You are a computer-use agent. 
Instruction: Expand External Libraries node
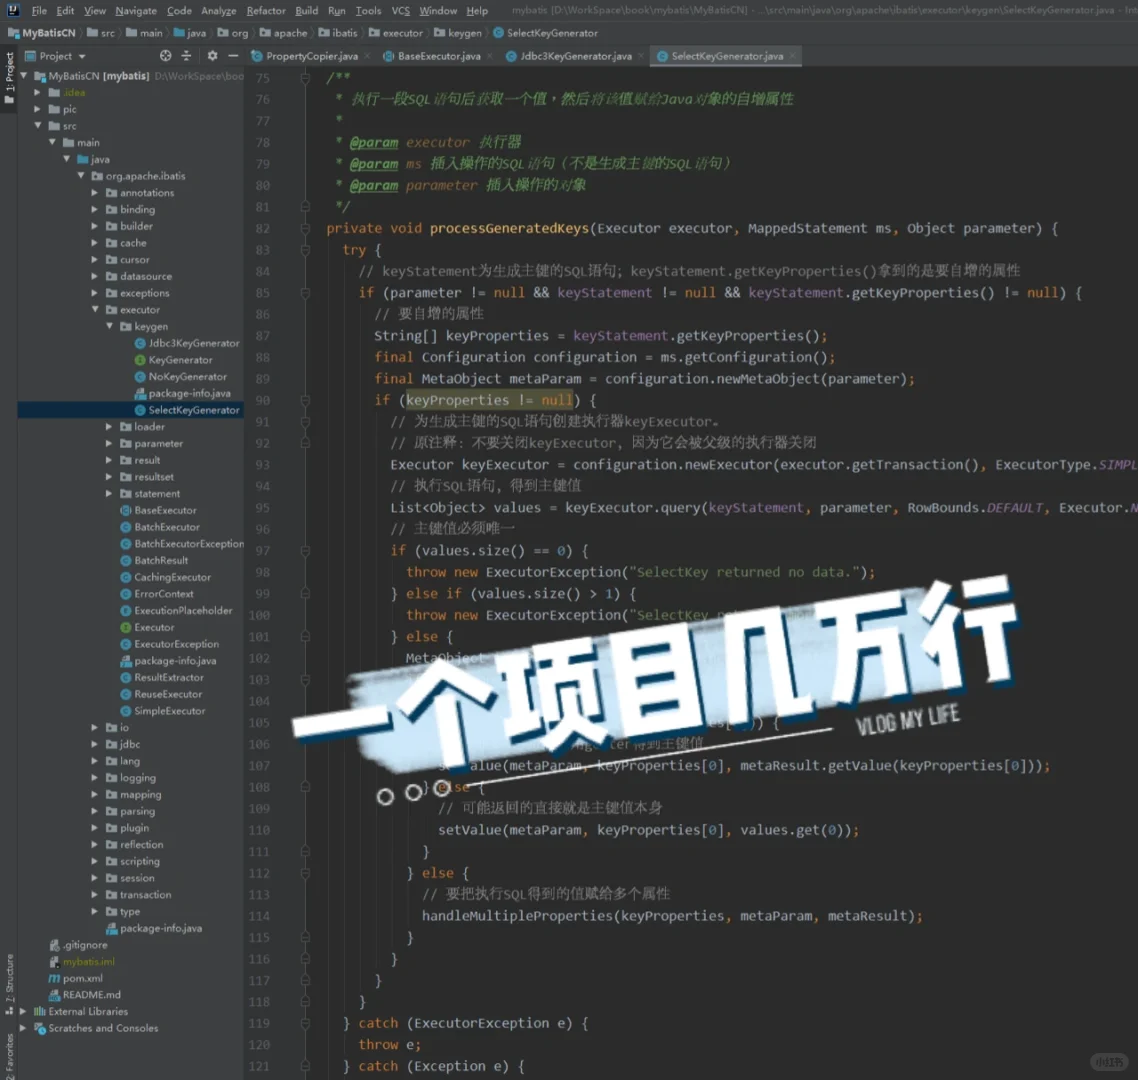click(24, 1011)
